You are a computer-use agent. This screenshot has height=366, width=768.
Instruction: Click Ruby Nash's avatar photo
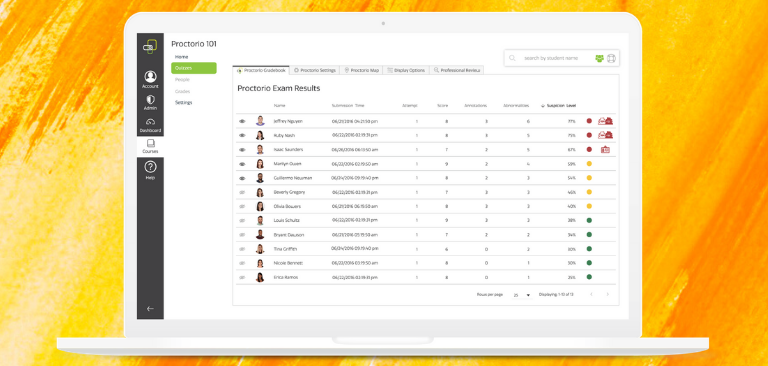[x=260, y=135]
